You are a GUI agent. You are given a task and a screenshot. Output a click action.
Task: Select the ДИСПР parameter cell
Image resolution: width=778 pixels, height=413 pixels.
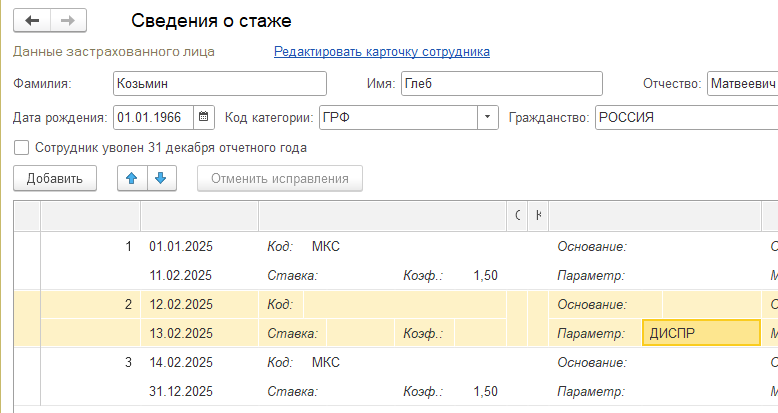(x=700, y=333)
